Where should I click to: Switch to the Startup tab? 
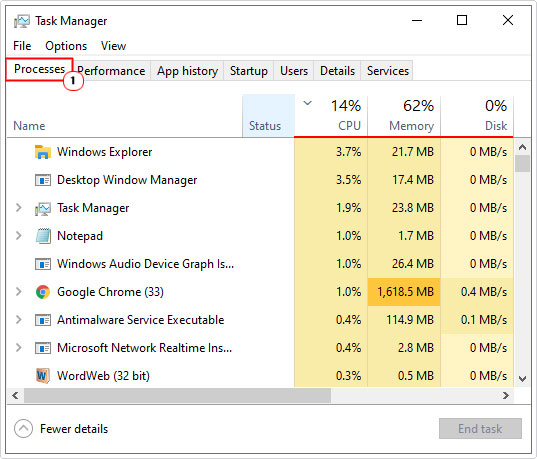(249, 71)
